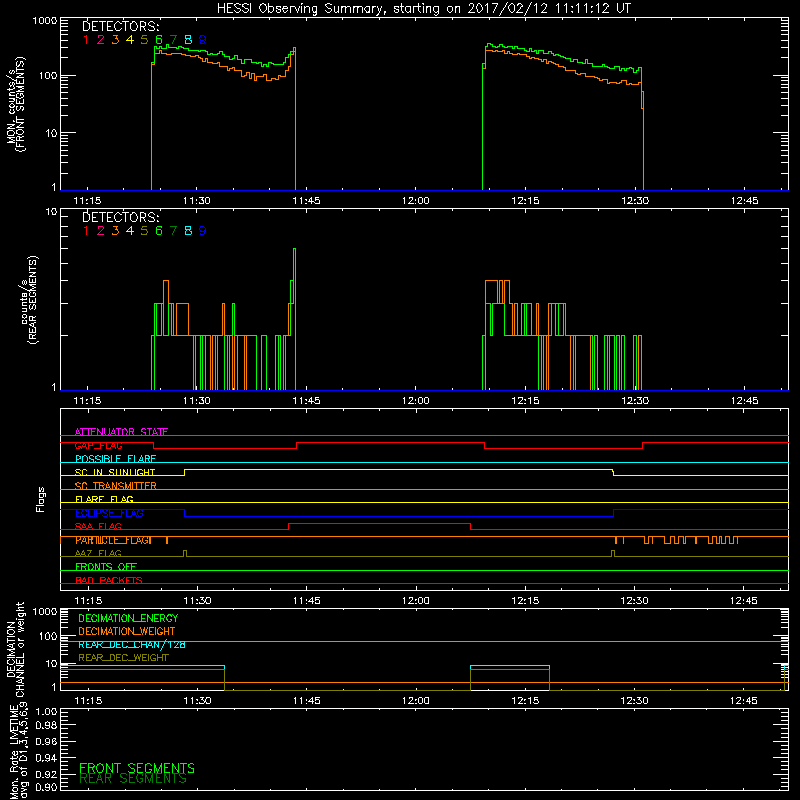Click 11:30 tick label under front segments plot
The height and width of the screenshot is (800, 800).
[196, 201]
